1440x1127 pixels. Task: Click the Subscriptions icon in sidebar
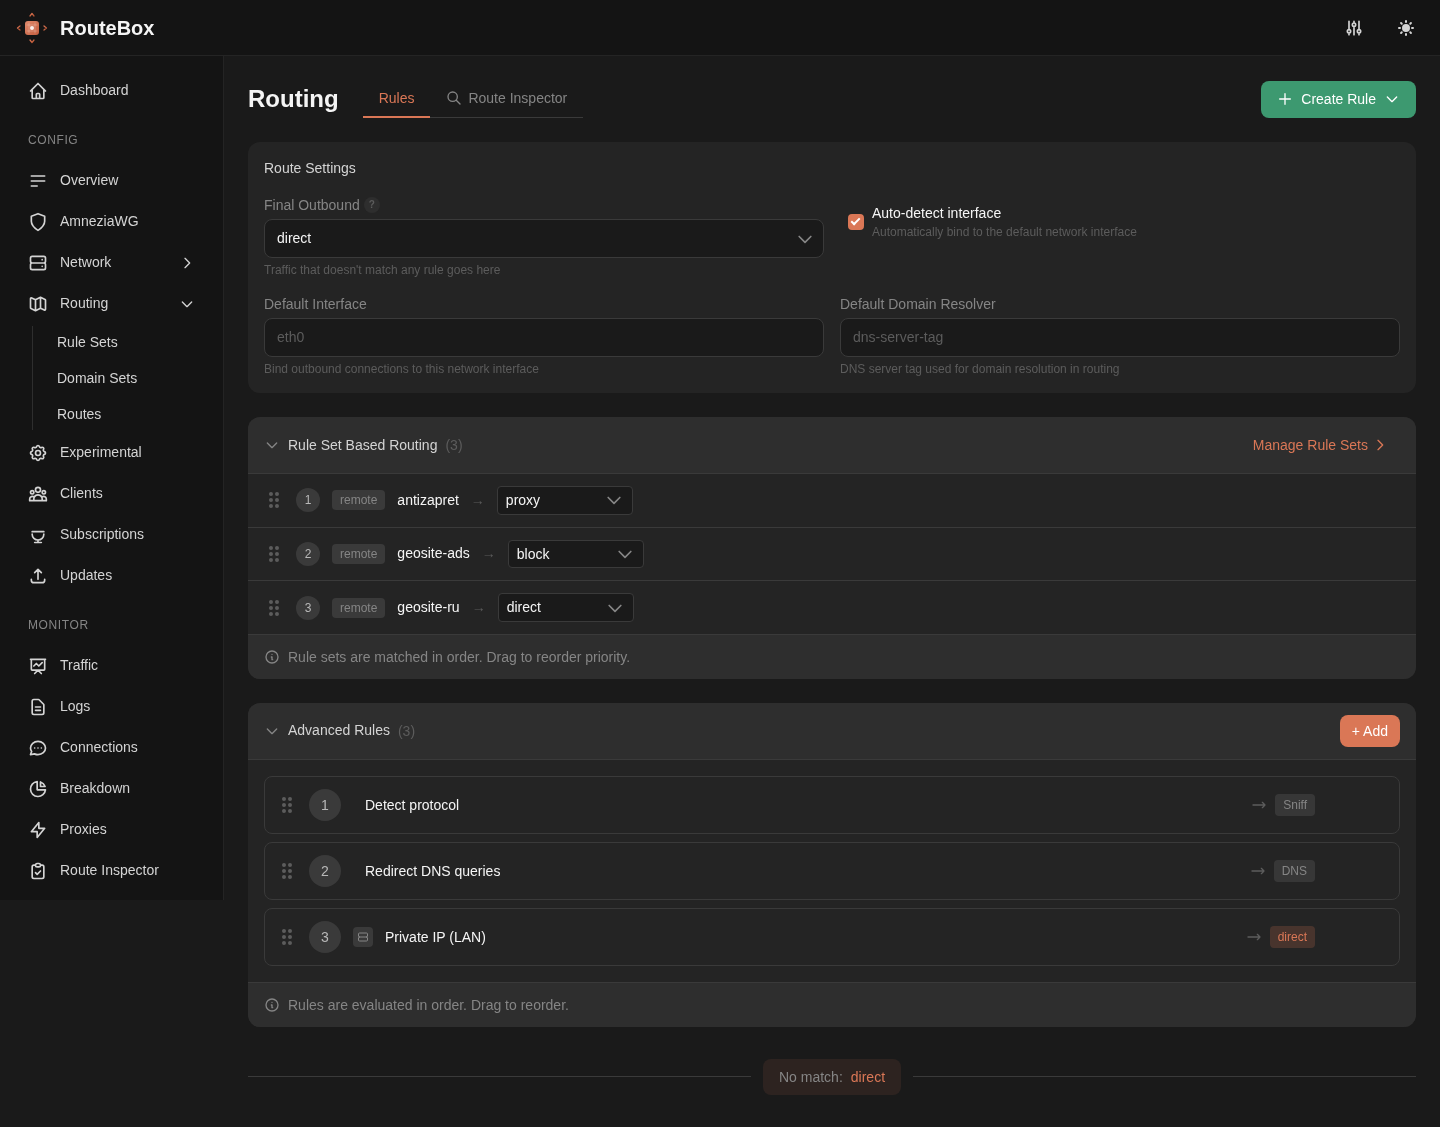[38, 535]
